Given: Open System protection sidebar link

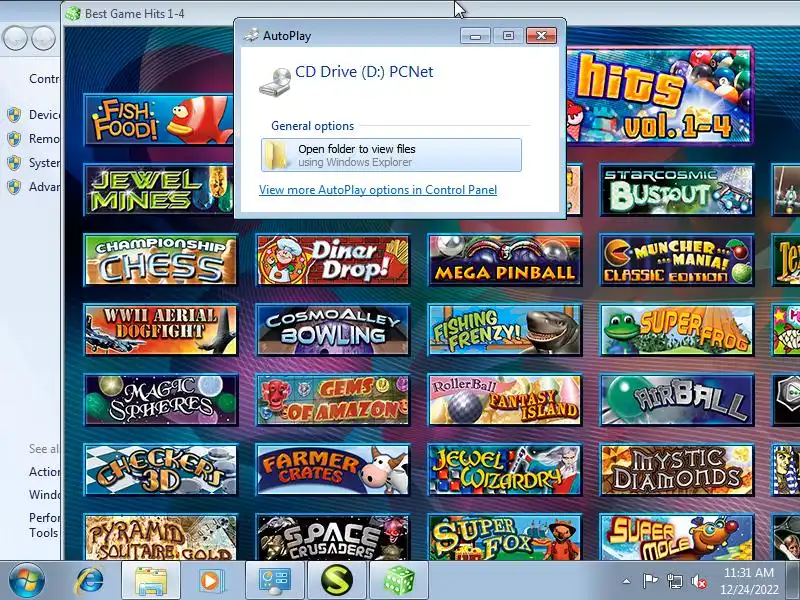Looking at the screenshot, I should point(44,163).
